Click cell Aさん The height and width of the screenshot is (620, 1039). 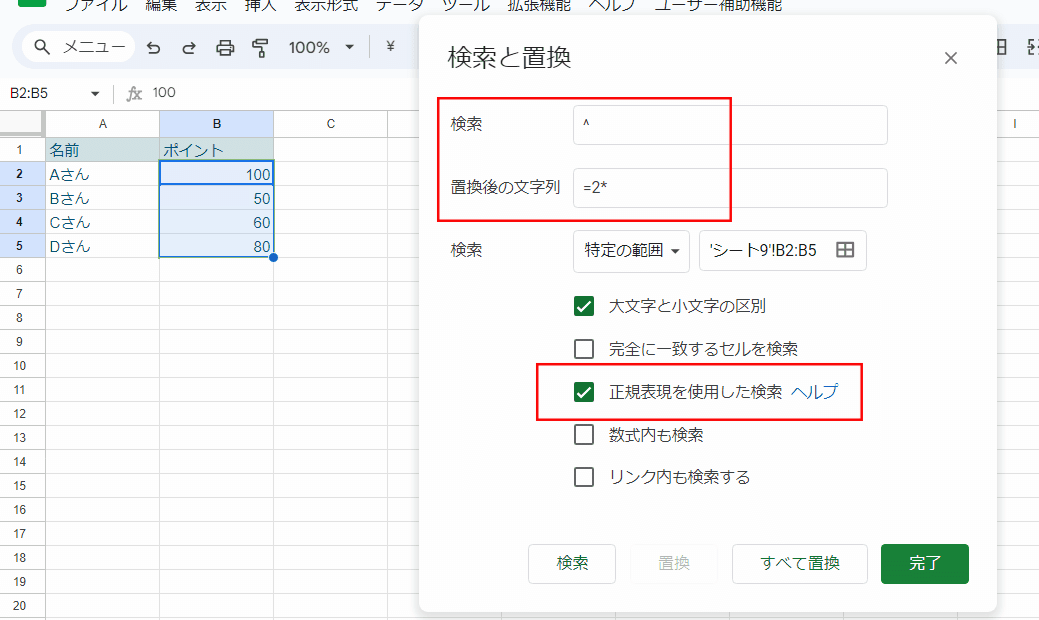pos(103,174)
